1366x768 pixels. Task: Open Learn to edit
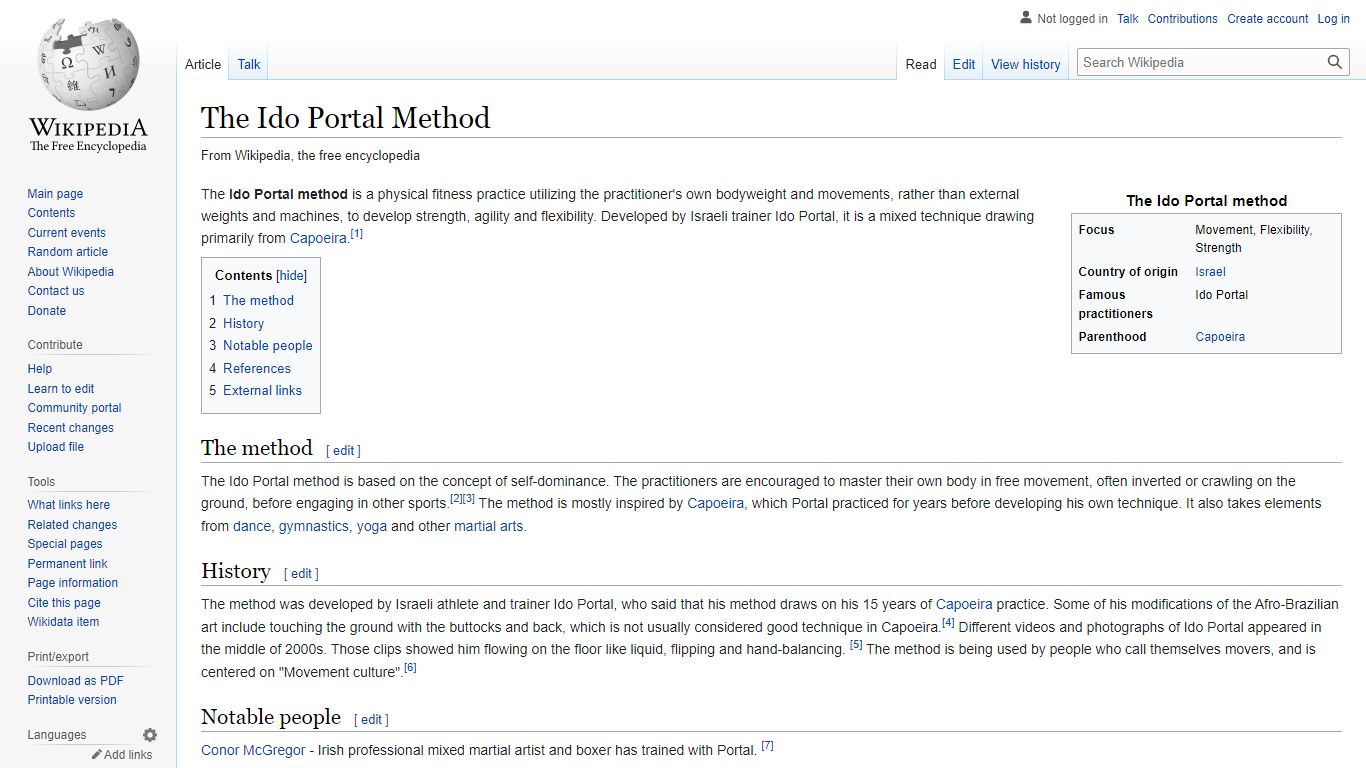pyautogui.click(x=61, y=389)
